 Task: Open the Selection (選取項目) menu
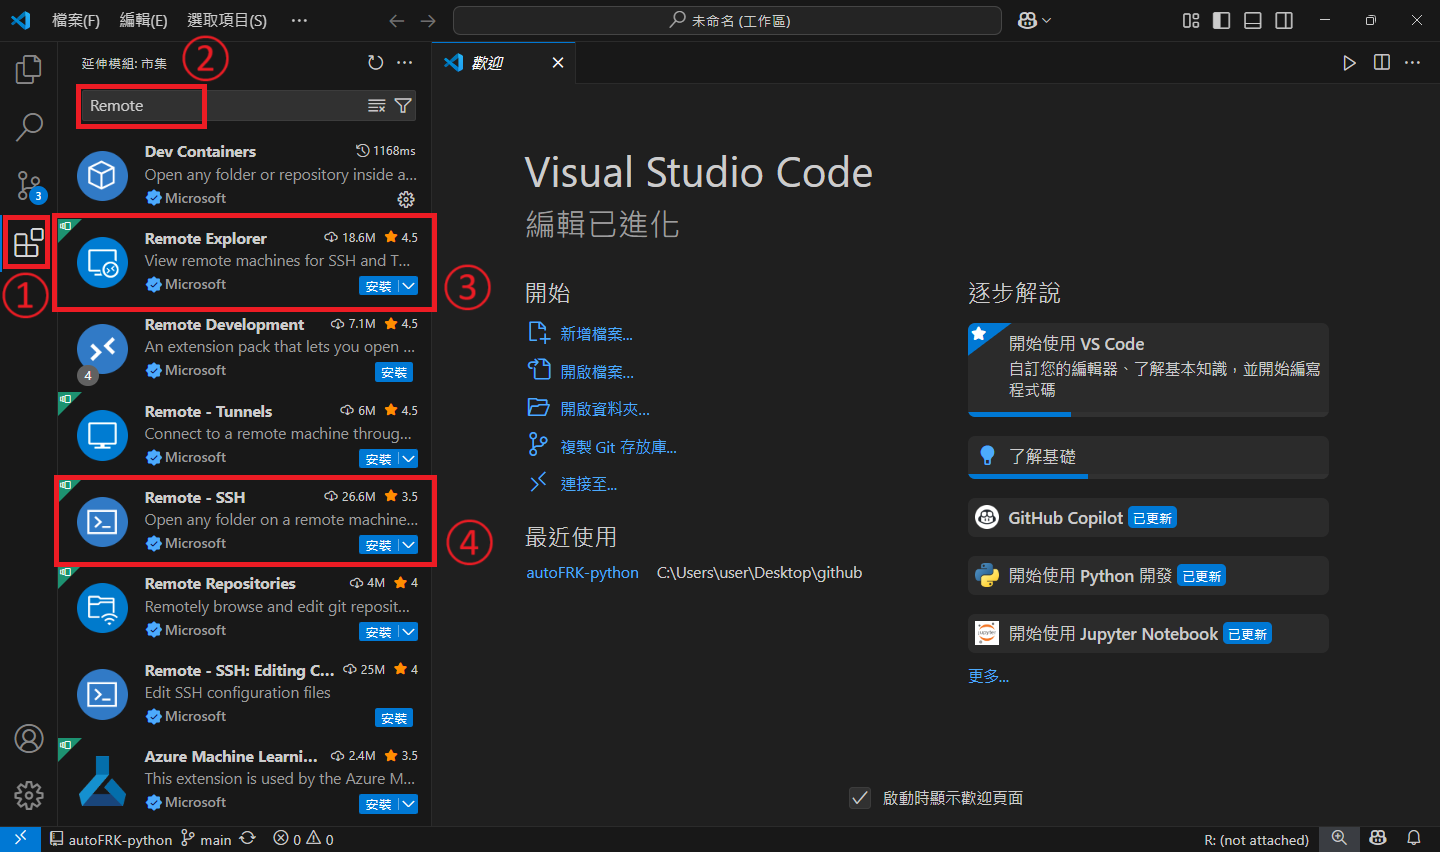[x=227, y=21]
